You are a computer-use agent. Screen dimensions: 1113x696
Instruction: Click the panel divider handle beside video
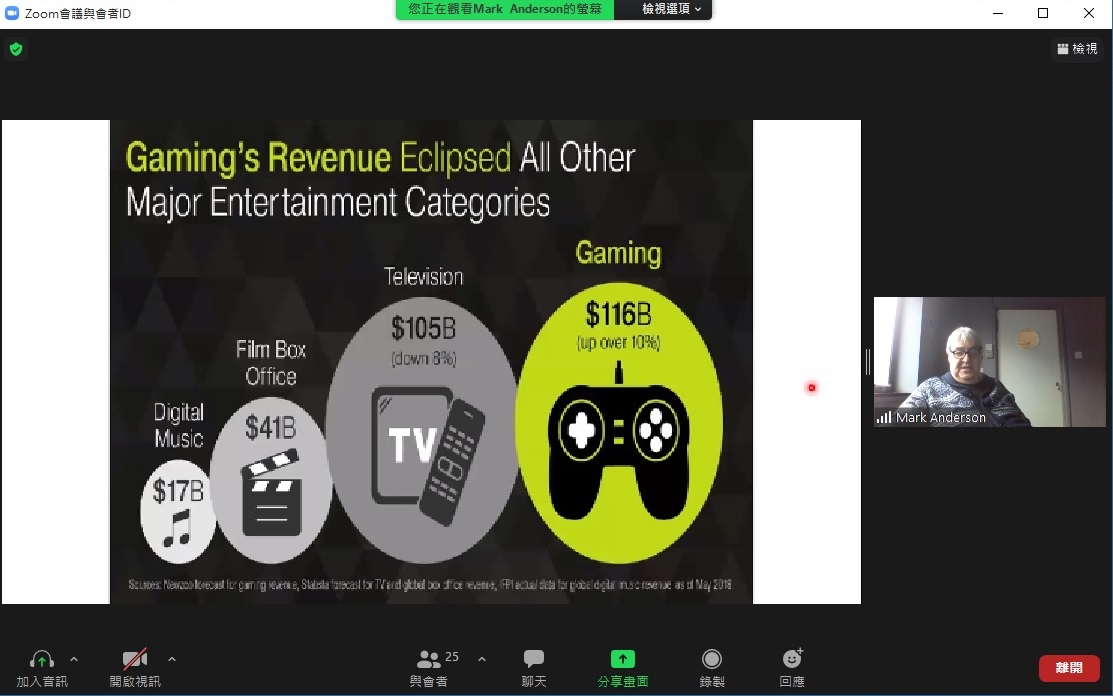point(867,362)
